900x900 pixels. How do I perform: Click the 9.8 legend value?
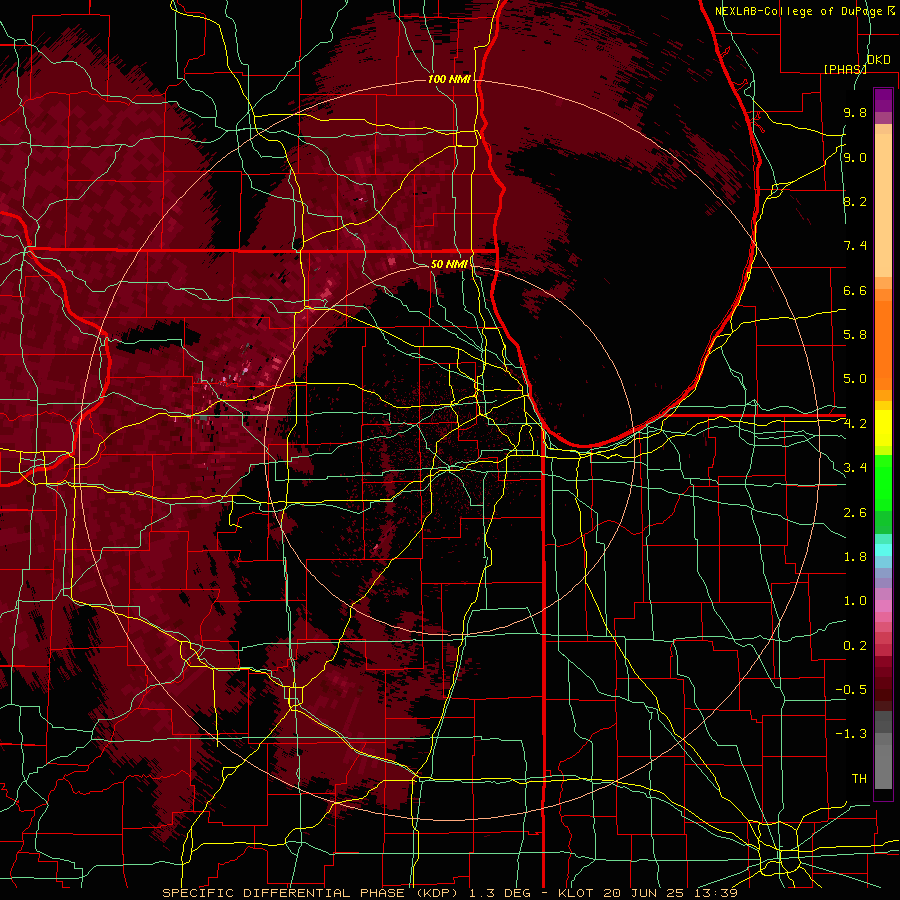pos(855,112)
